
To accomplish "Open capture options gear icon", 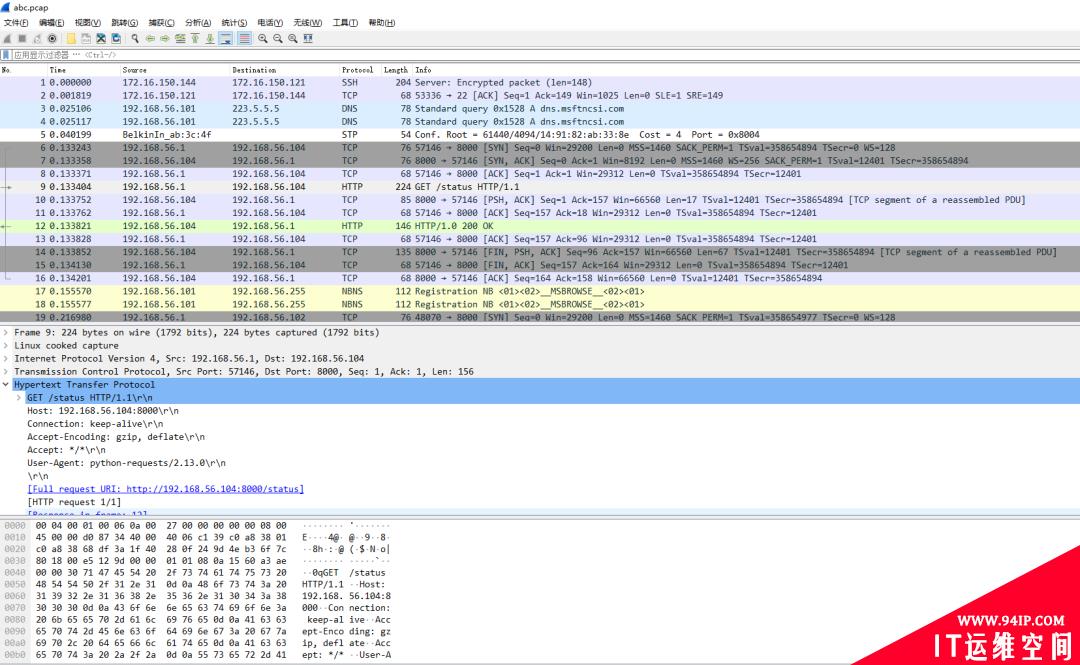I will pos(52,39).
